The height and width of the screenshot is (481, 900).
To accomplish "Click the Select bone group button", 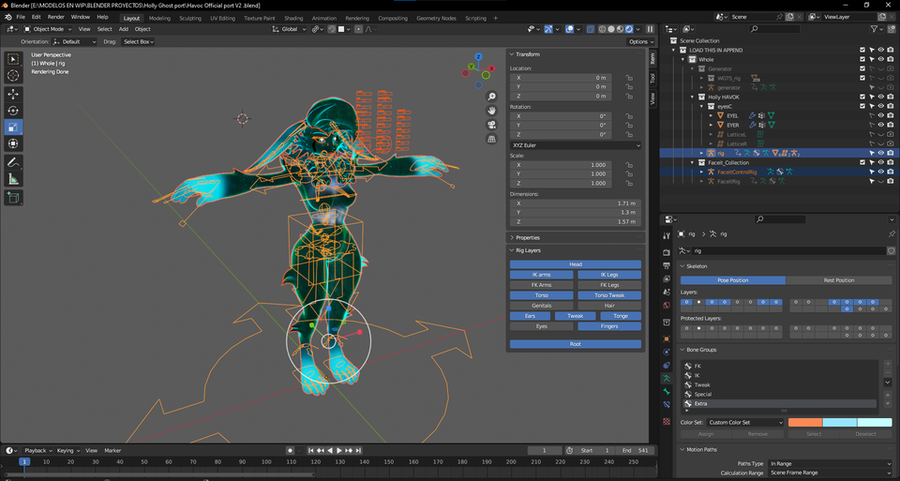I will (813, 434).
